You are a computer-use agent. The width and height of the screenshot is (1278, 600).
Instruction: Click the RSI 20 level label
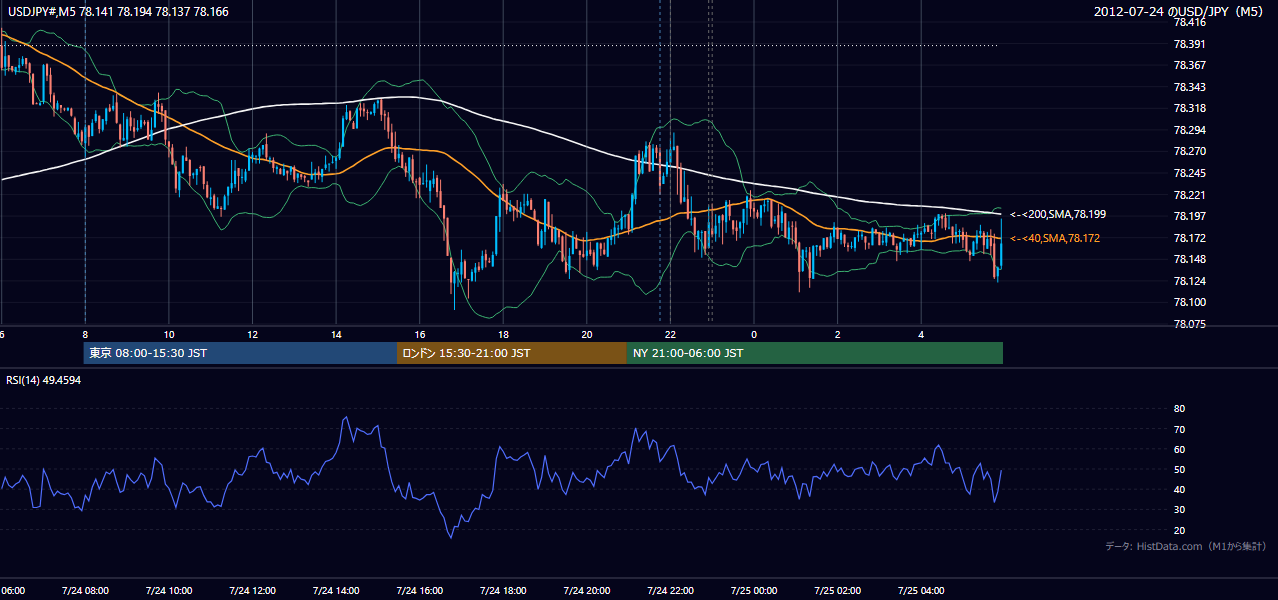coord(1179,530)
